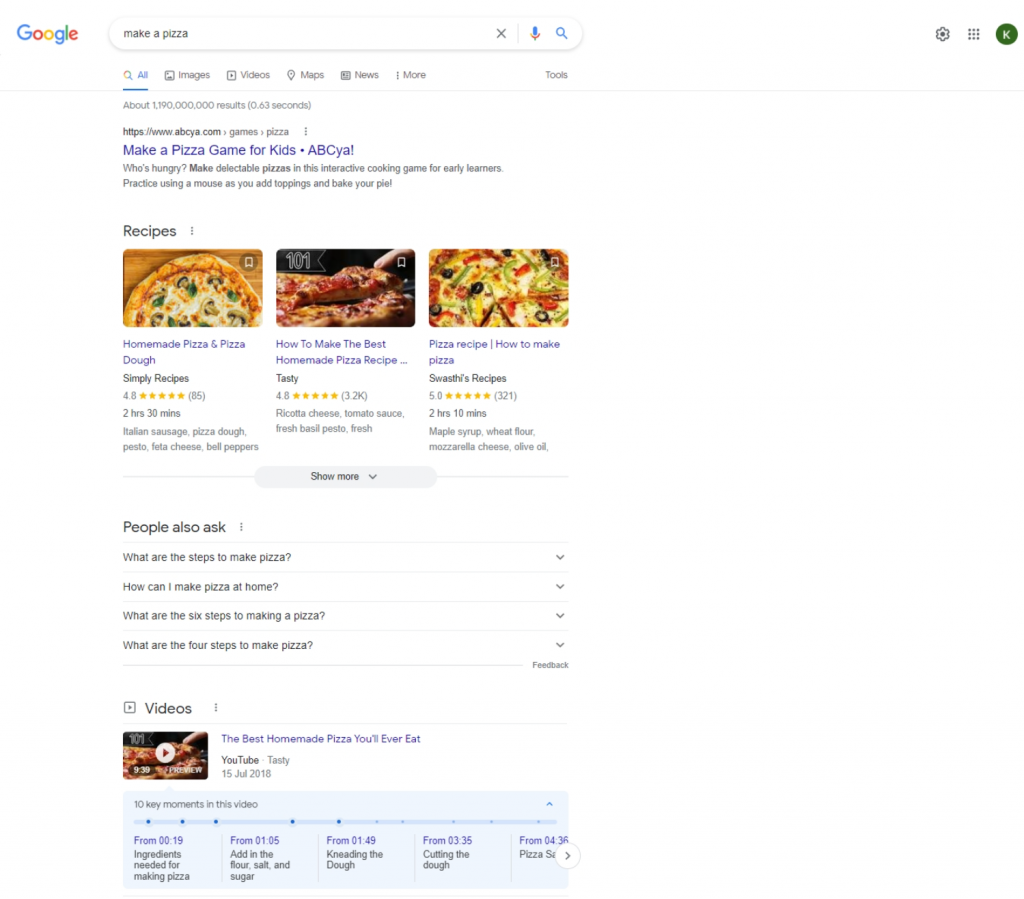The height and width of the screenshot is (899, 1024).
Task: Open three-dot menu beside Videos heading
Action: click(216, 708)
